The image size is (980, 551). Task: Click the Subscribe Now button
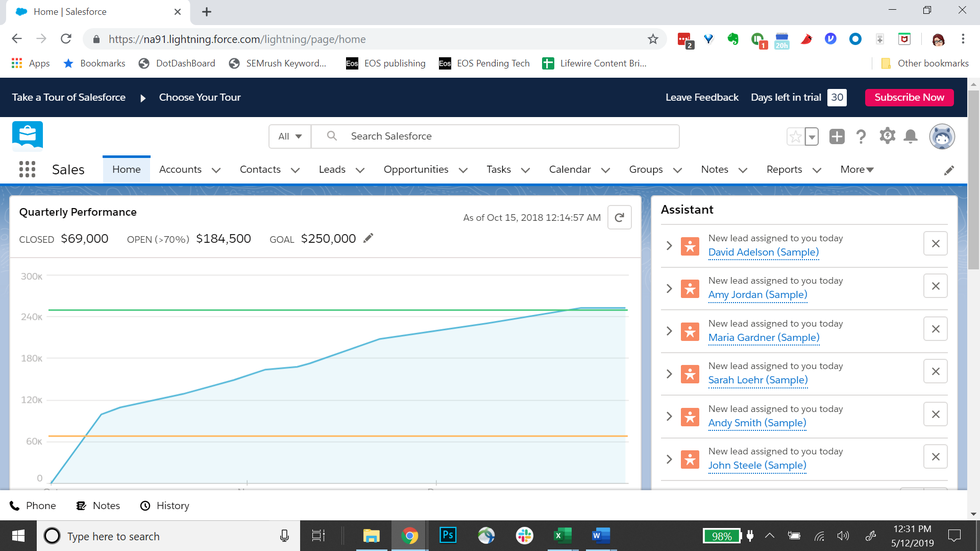coord(908,97)
